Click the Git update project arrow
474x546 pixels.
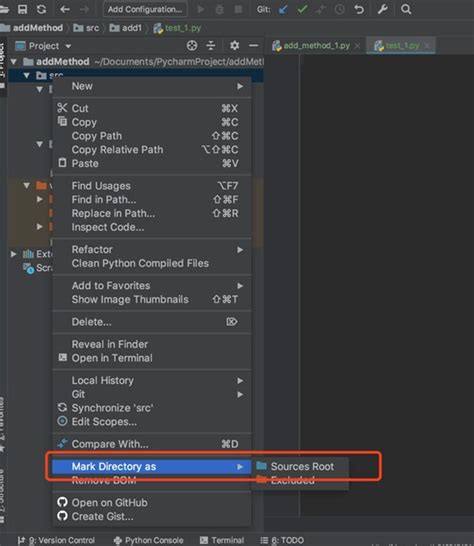click(x=283, y=9)
